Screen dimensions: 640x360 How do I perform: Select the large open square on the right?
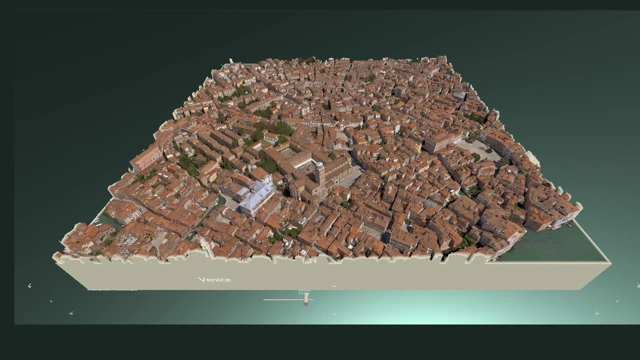480,150
